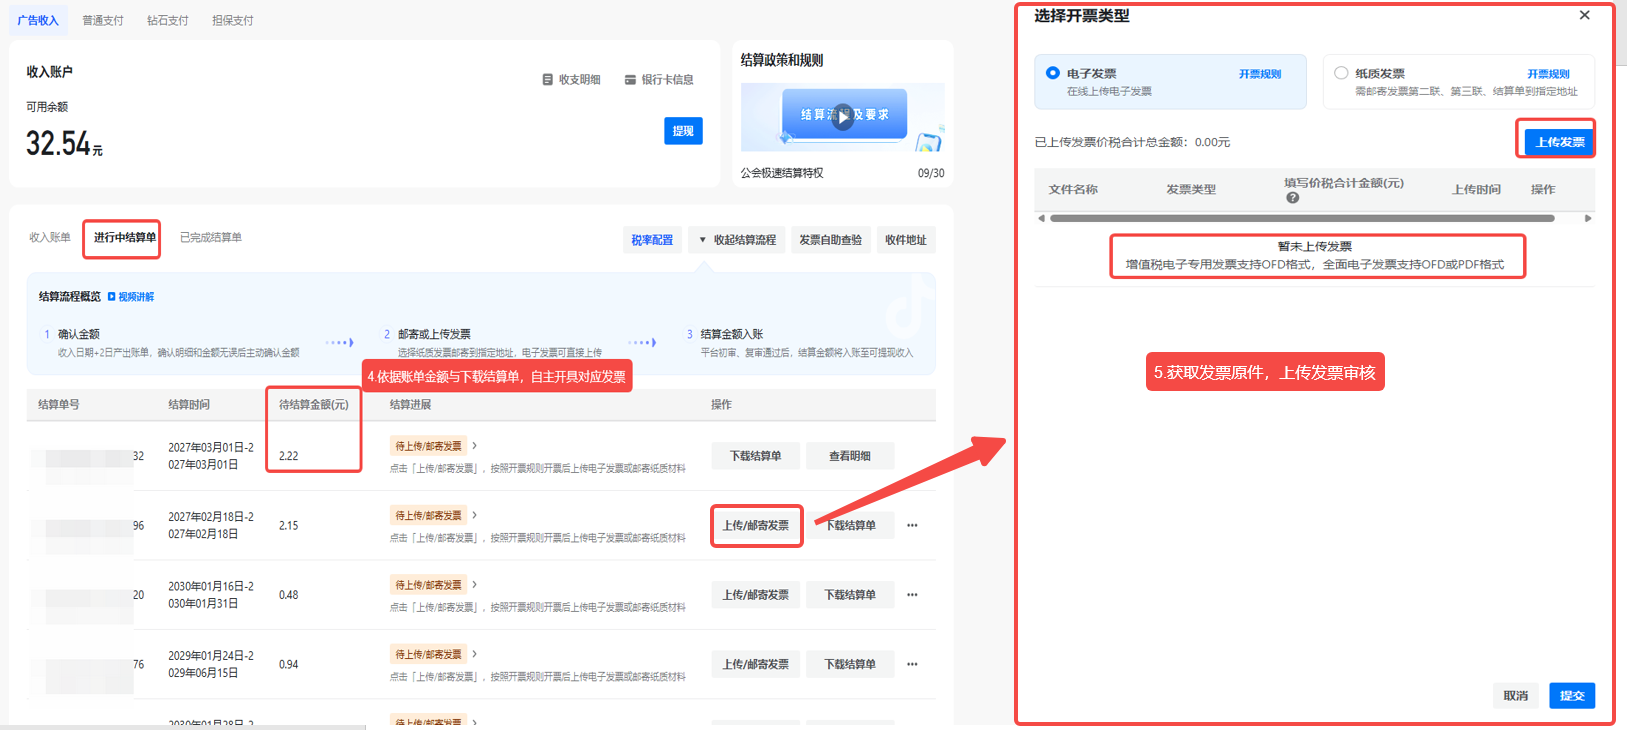This screenshot has width=1627, height=730.
Task: Click the blue 上传发票 button
Action: [x=1559, y=142]
